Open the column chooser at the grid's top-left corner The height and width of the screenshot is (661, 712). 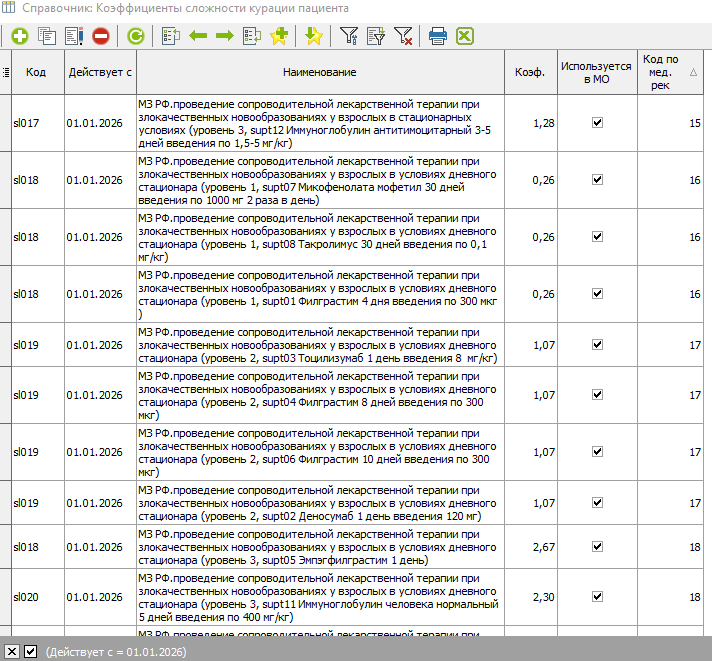point(6,72)
